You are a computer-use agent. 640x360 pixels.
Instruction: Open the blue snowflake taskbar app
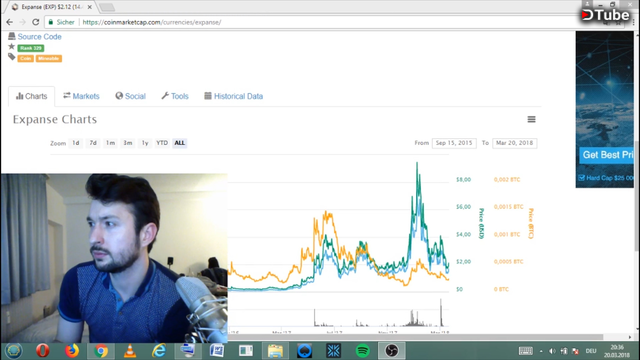(x=333, y=351)
